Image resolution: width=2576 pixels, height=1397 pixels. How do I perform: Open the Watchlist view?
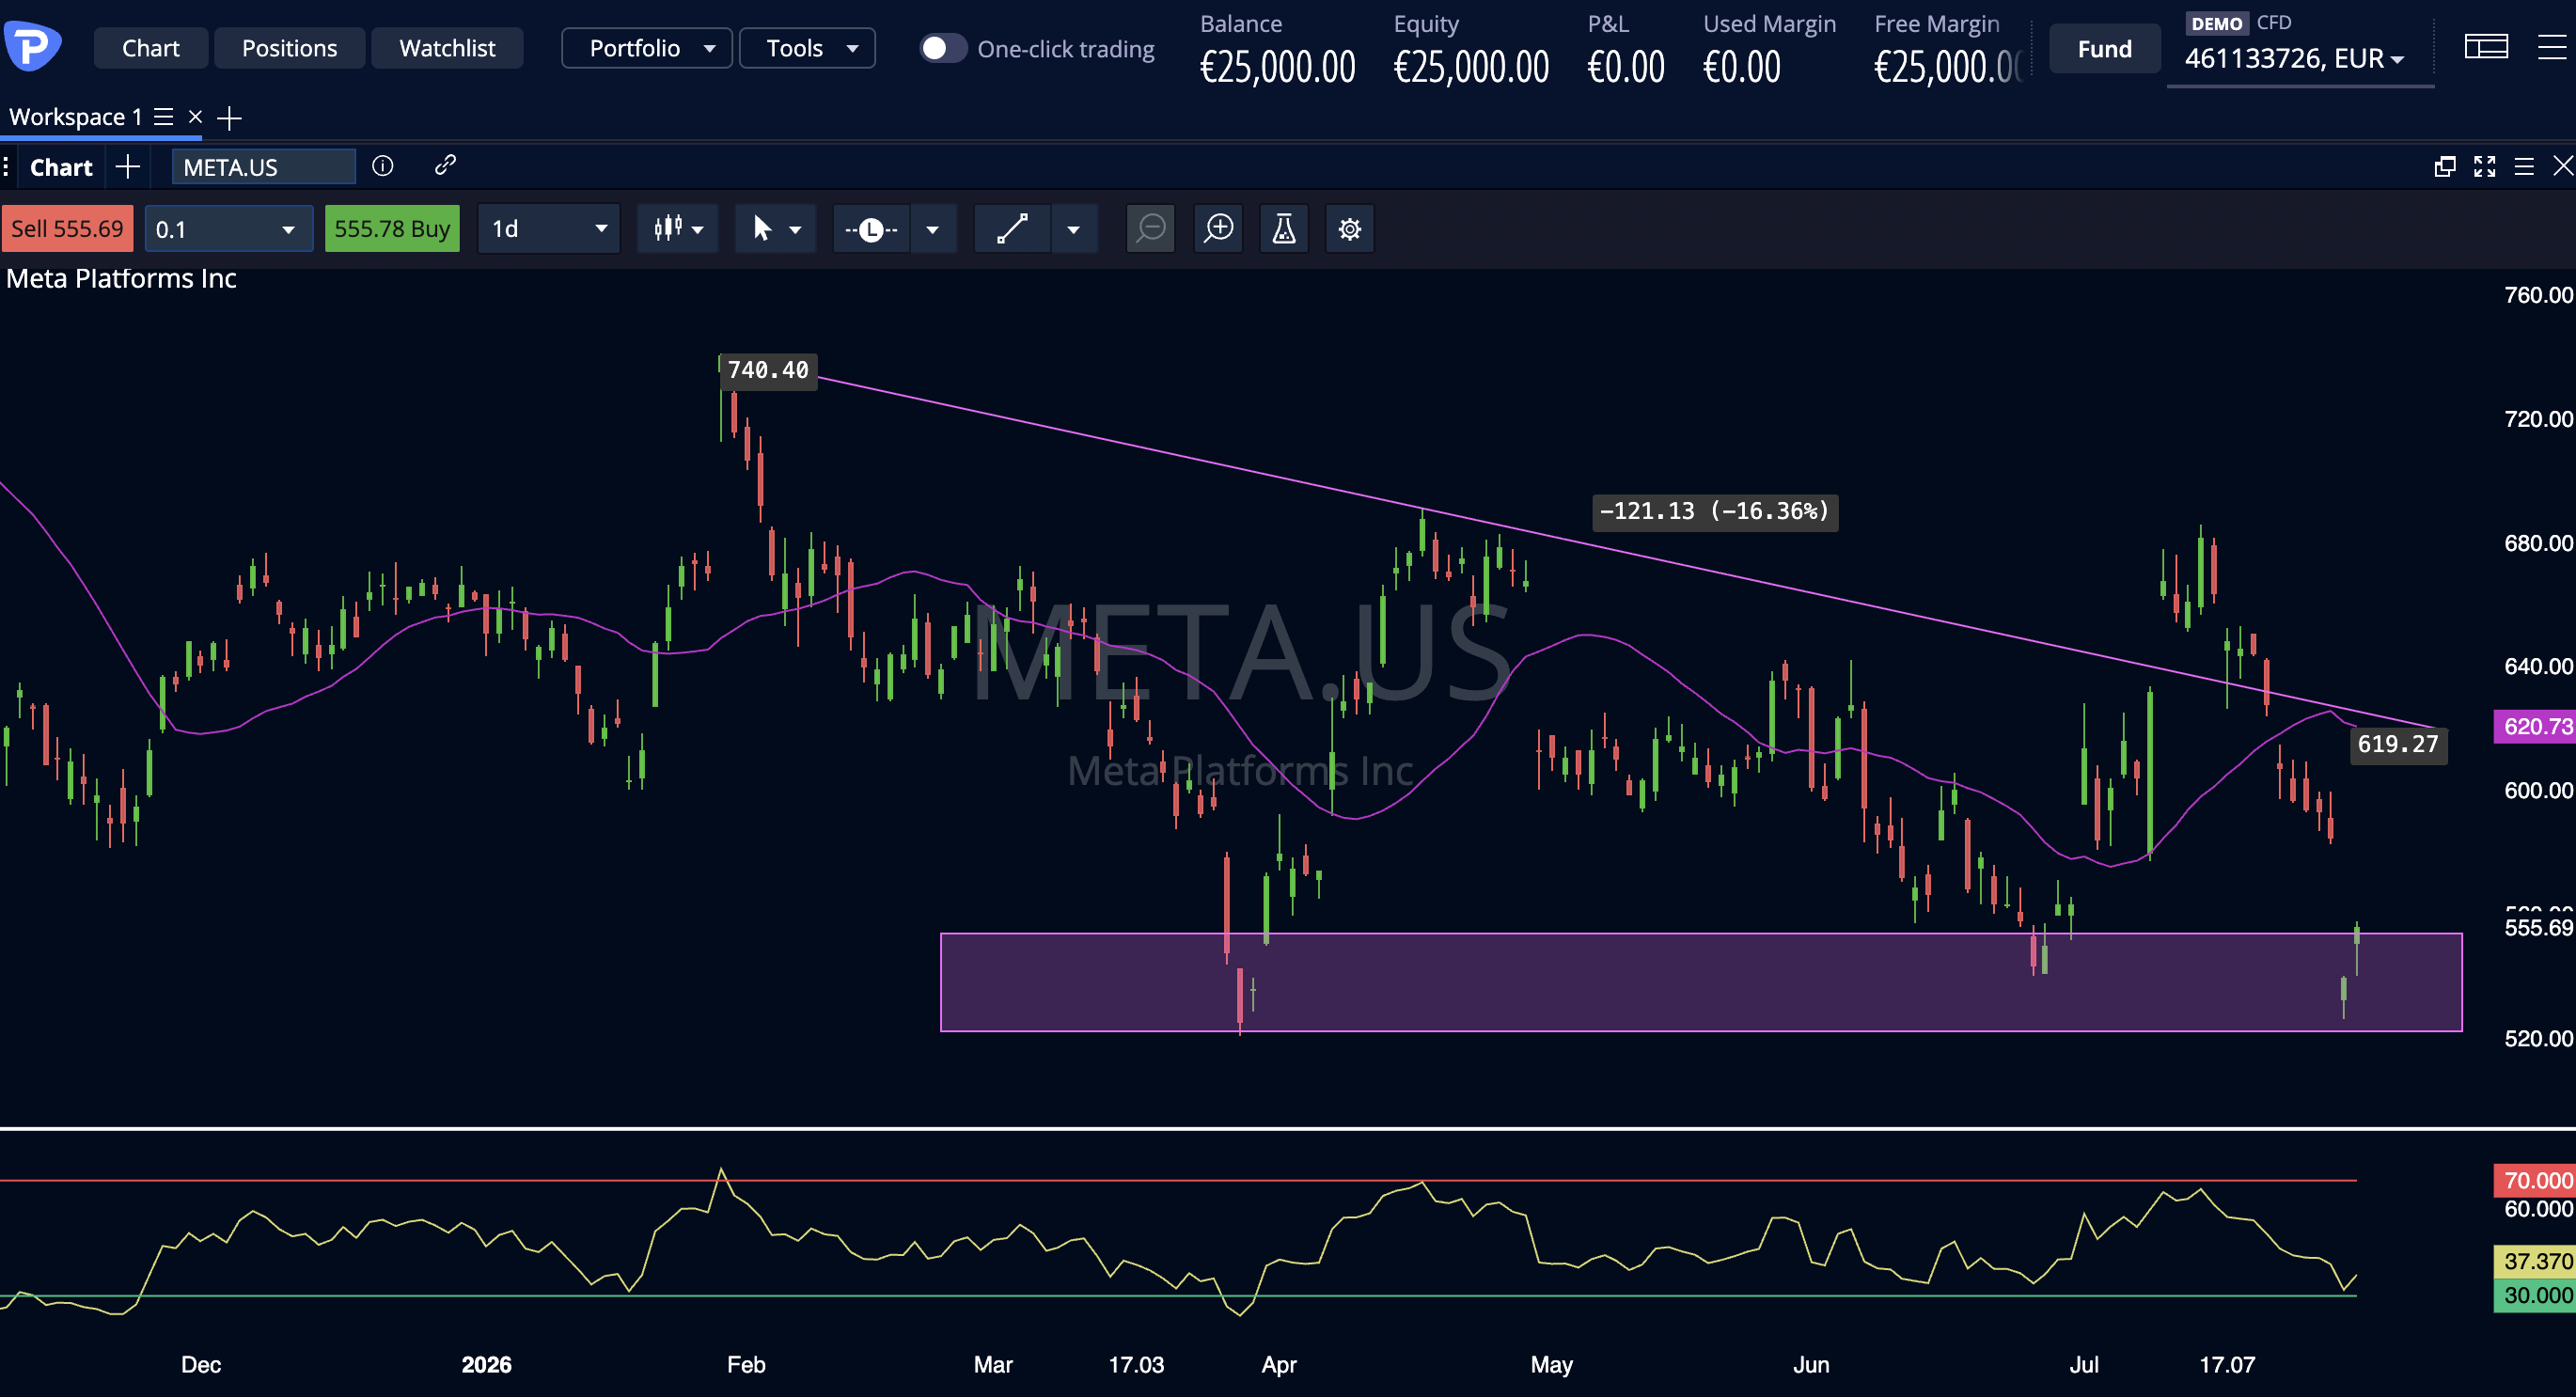pos(447,48)
